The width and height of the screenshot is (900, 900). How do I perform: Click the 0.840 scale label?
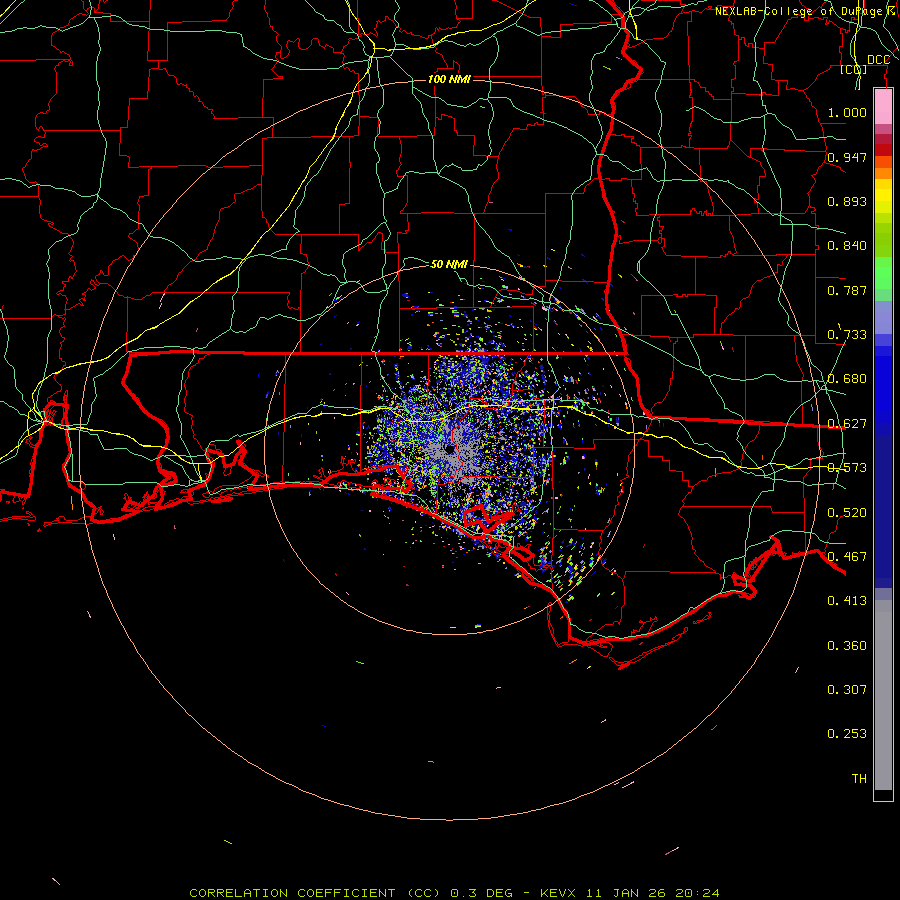[x=847, y=246]
